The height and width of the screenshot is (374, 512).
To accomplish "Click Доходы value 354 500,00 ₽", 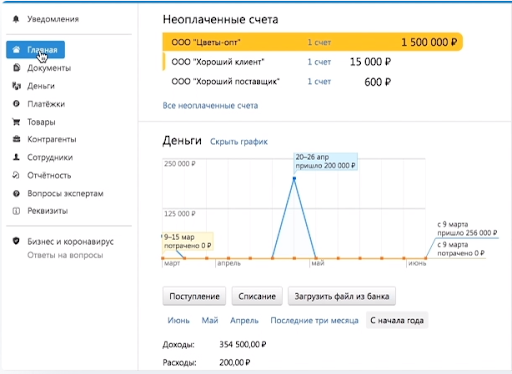I will [x=243, y=344].
